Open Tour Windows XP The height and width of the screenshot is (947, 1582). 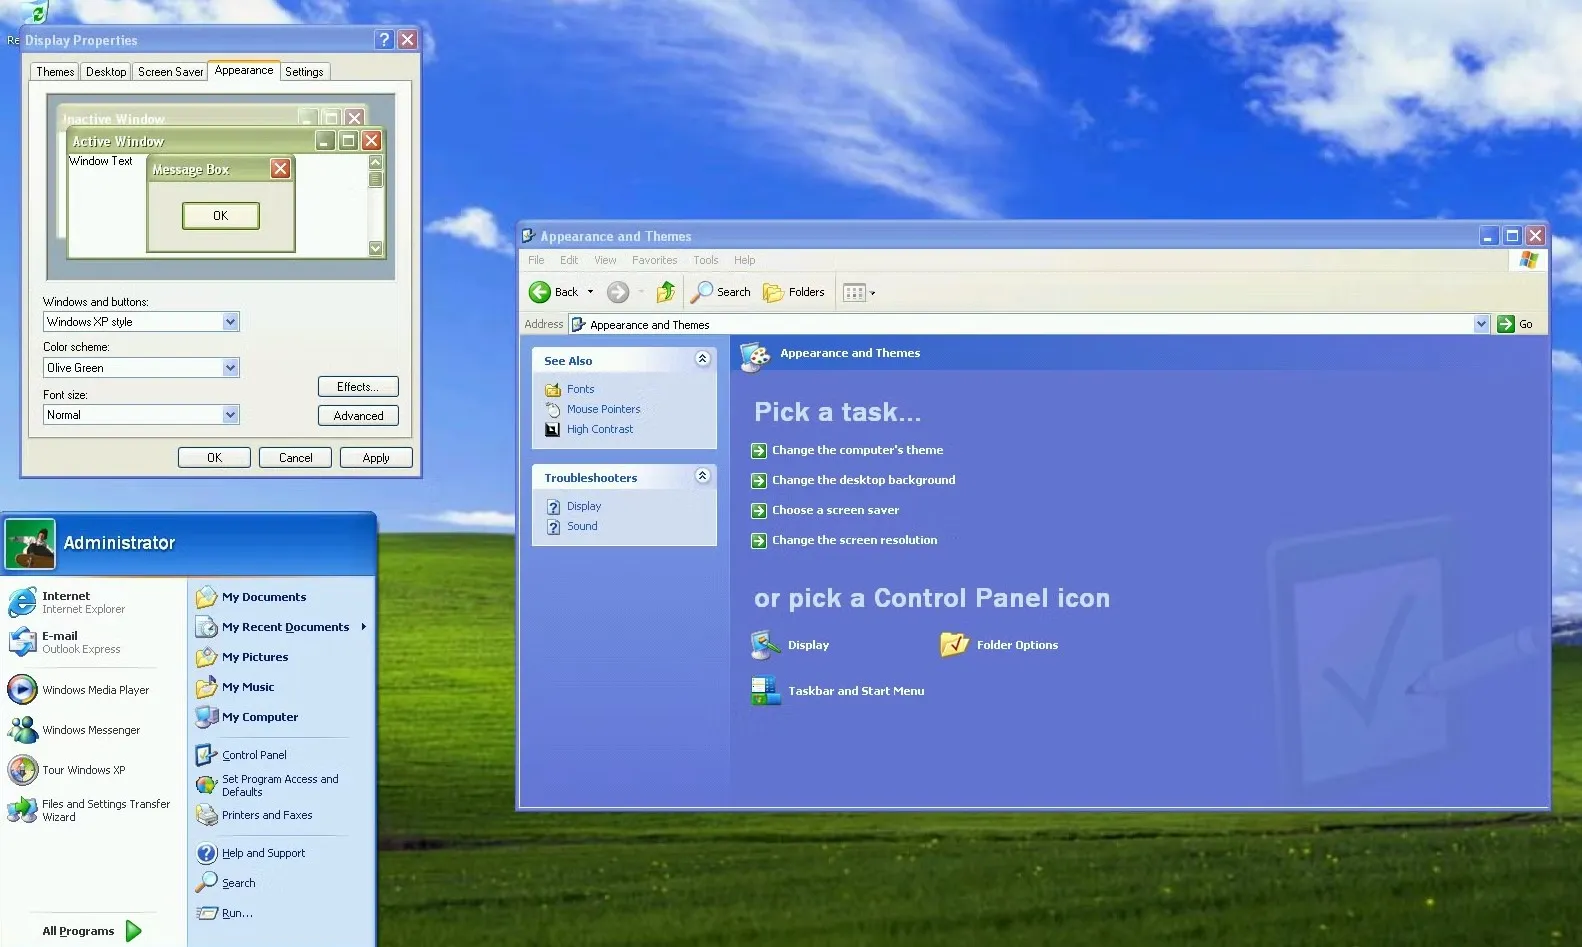[x=66, y=770]
